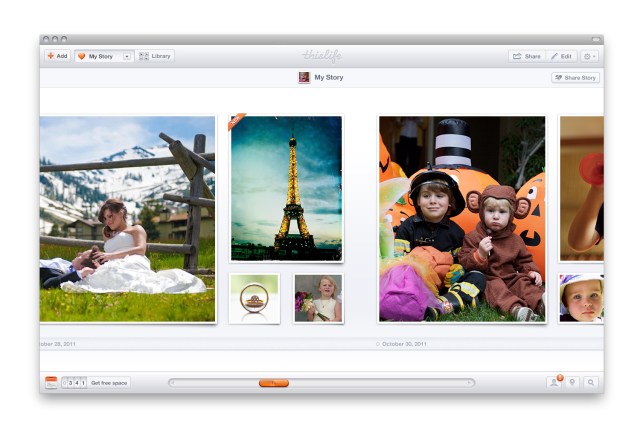640x426 pixels.
Task: Open the gear settings dropdown
Action: (589, 56)
